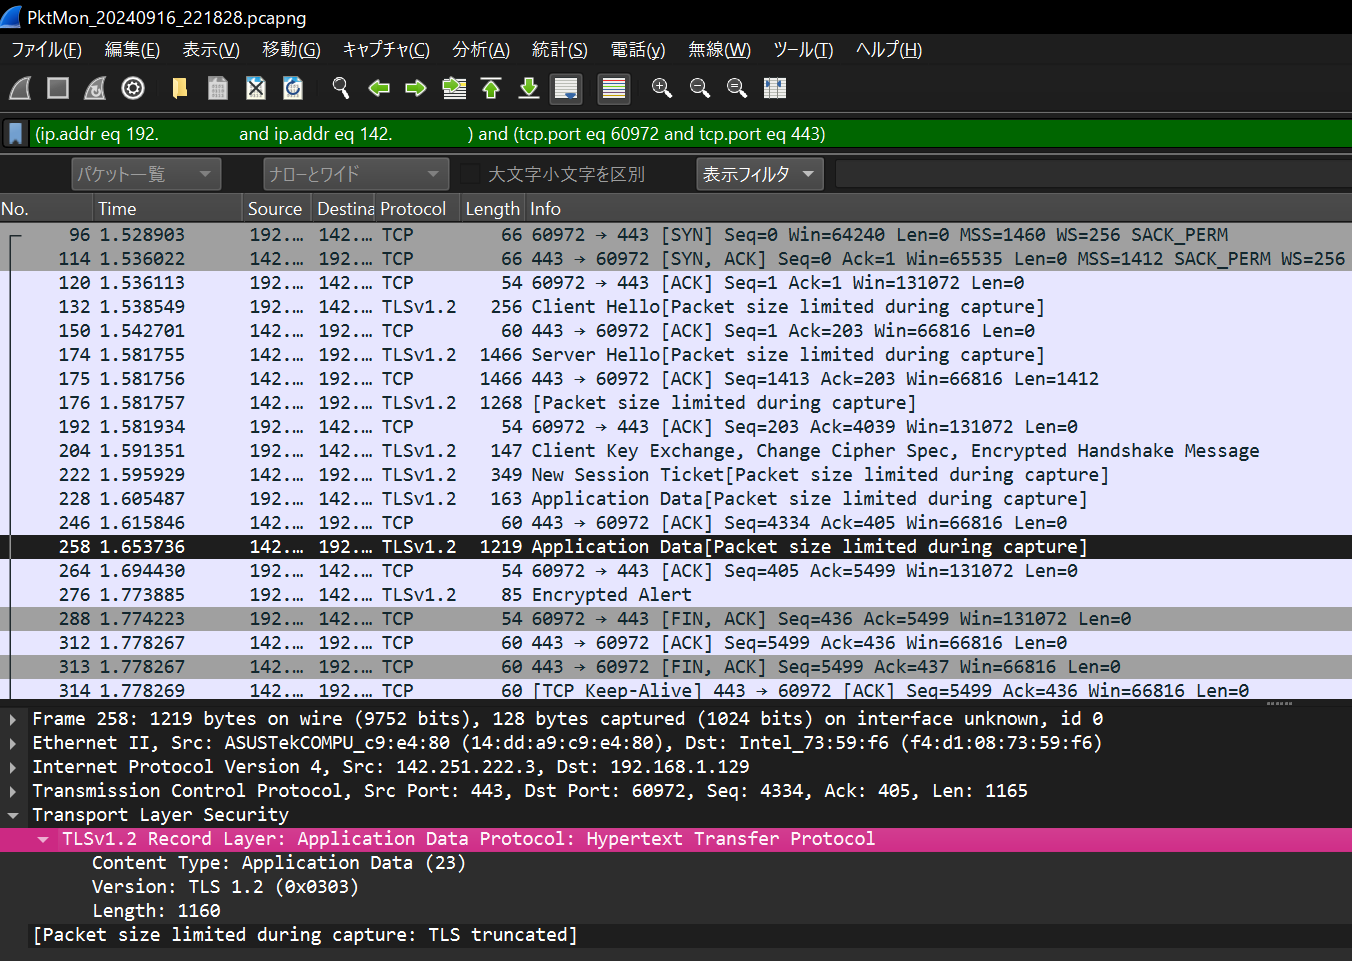
Task: Select the Packet size limited TLS truncated line
Action: 676,935
